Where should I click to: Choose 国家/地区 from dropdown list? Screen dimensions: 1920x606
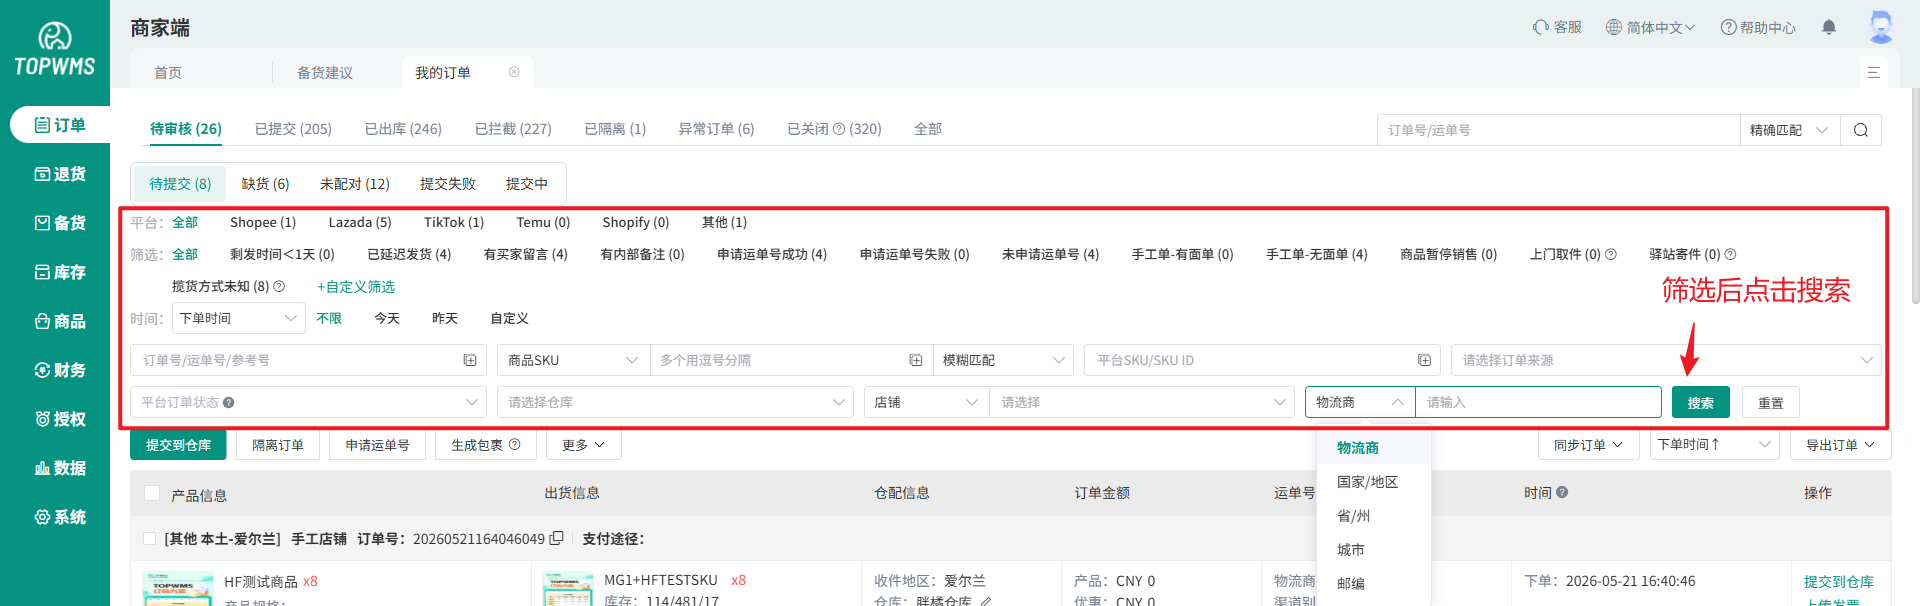(1373, 482)
